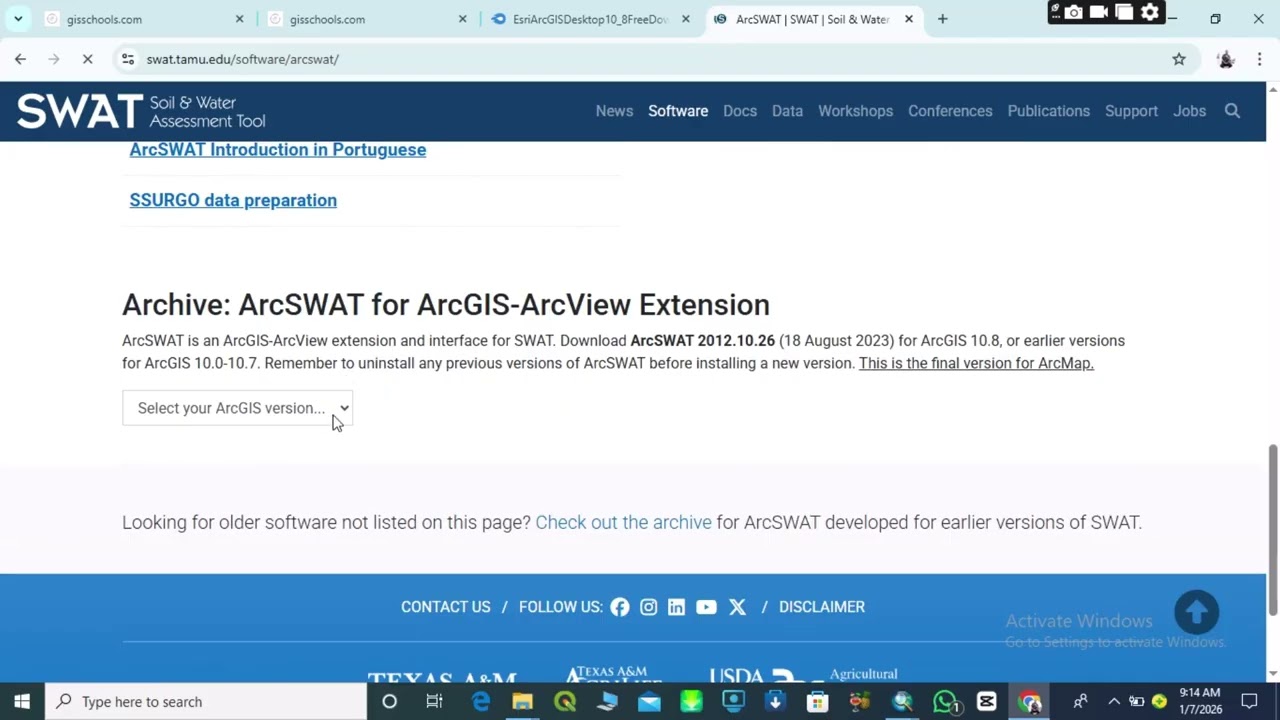This screenshot has width=1280, height=720.
Task: Open the Conferences menu item
Action: 950,111
